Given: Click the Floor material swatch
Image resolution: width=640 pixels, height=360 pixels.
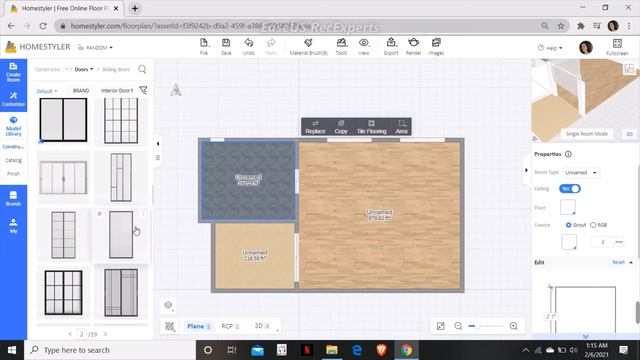Looking at the screenshot, I should tap(568, 207).
